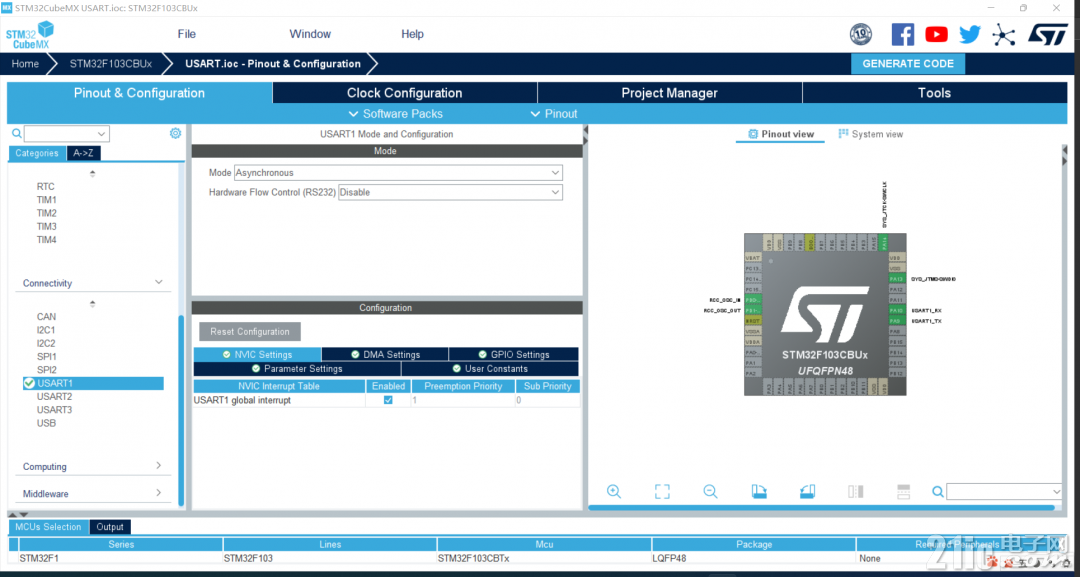Viewport: 1080px width, 577px height.
Task: Open the YouTube icon in header
Action: coord(936,34)
